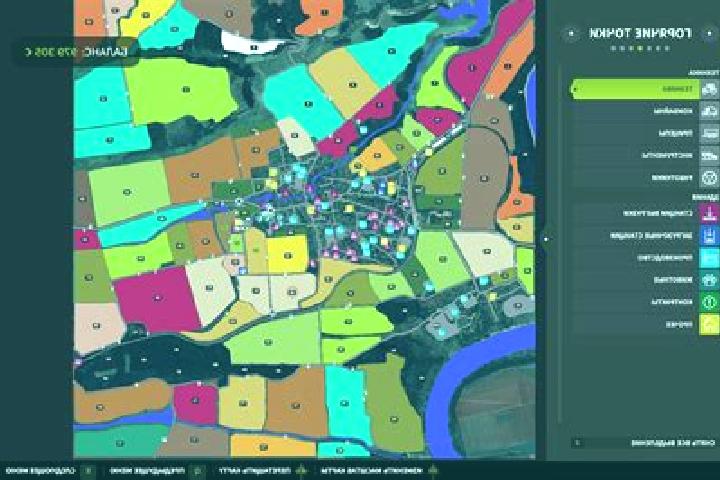Click the teal animals paw icon
720x480 pixels.
pyautogui.click(x=710, y=280)
